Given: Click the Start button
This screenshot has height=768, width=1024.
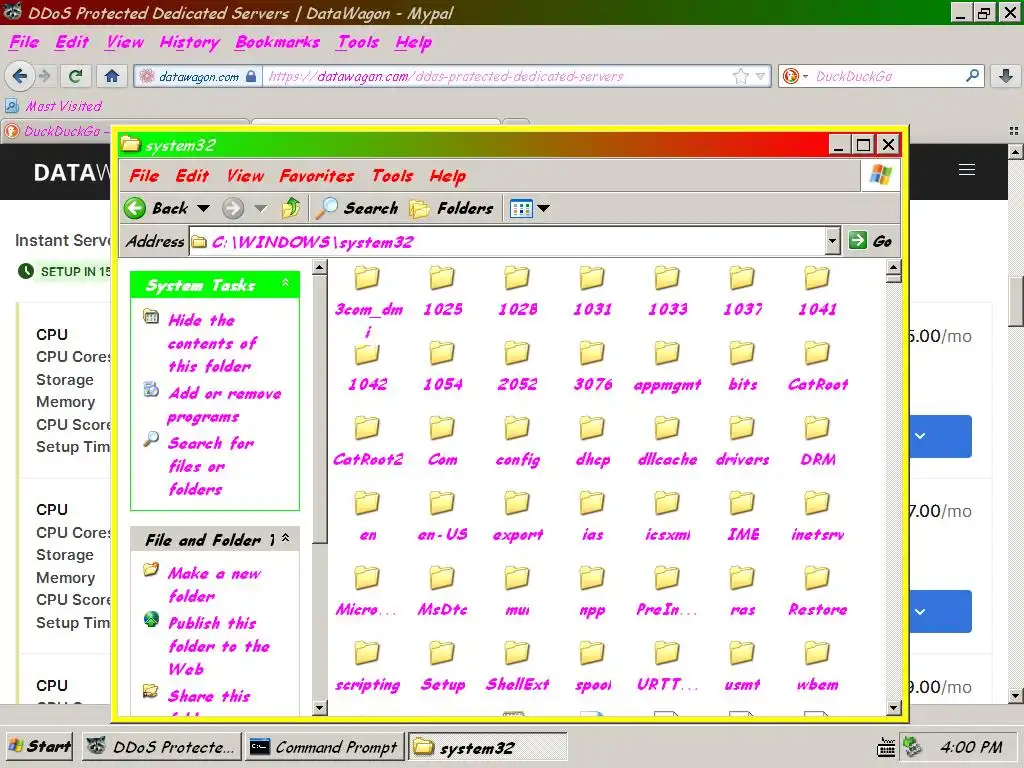Looking at the screenshot, I should pyautogui.click(x=39, y=746).
